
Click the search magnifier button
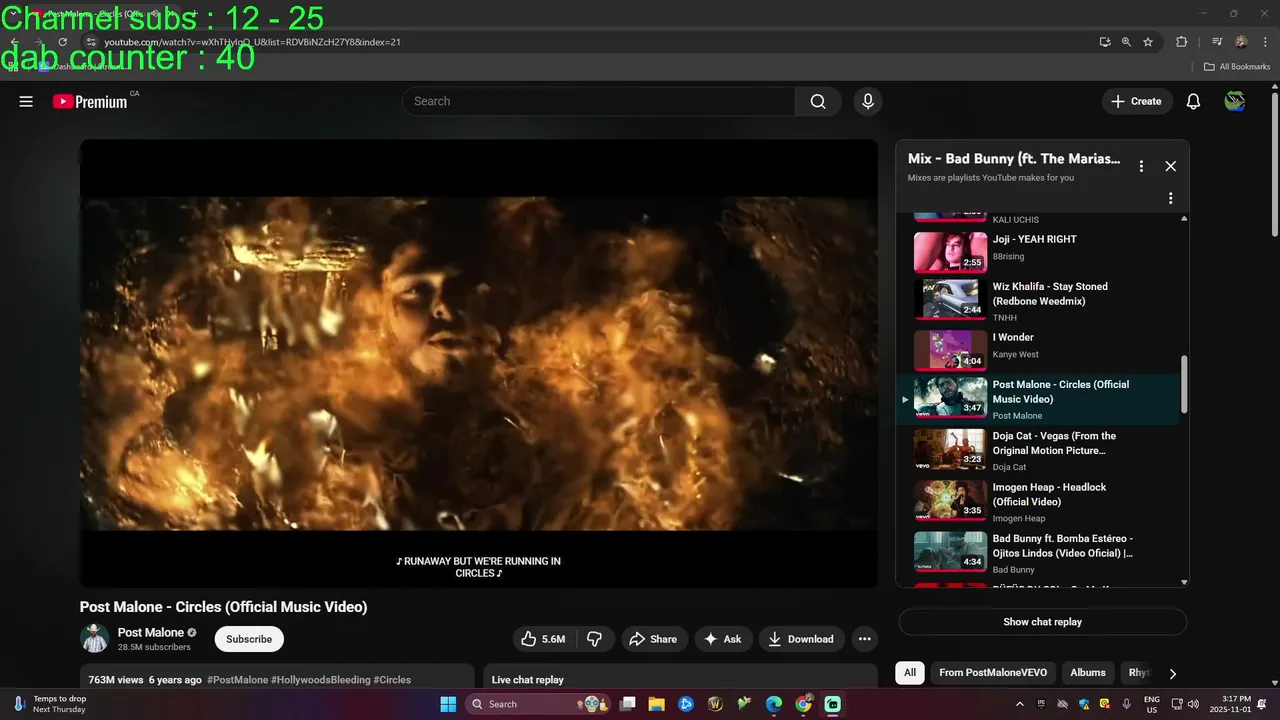(818, 101)
